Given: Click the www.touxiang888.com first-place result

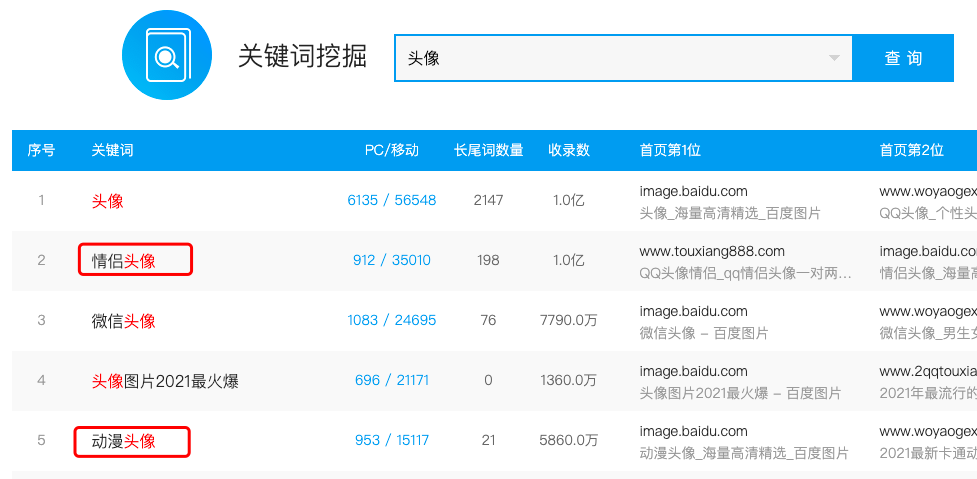Looking at the screenshot, I should pyautogui.click(x=712, y=251).
